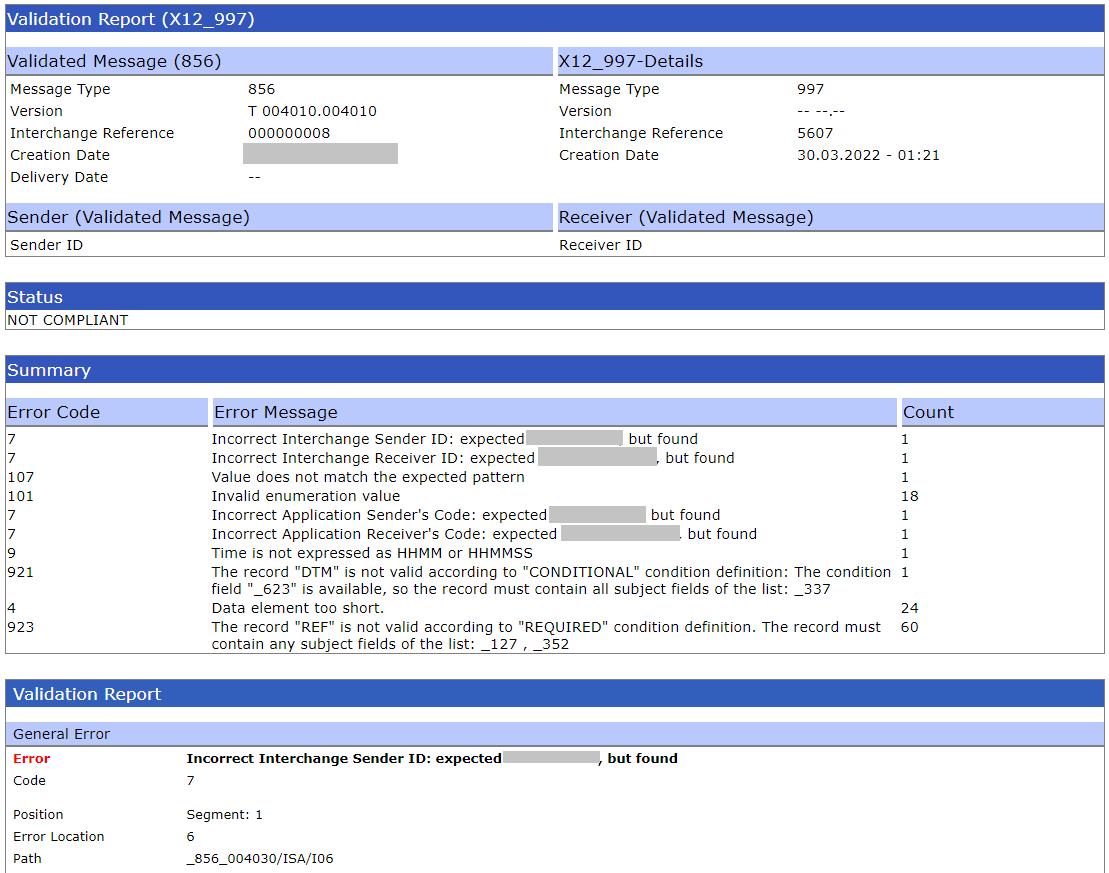Click the "Validation Report (X12_997)" title bar

click(x=131, y=20)
